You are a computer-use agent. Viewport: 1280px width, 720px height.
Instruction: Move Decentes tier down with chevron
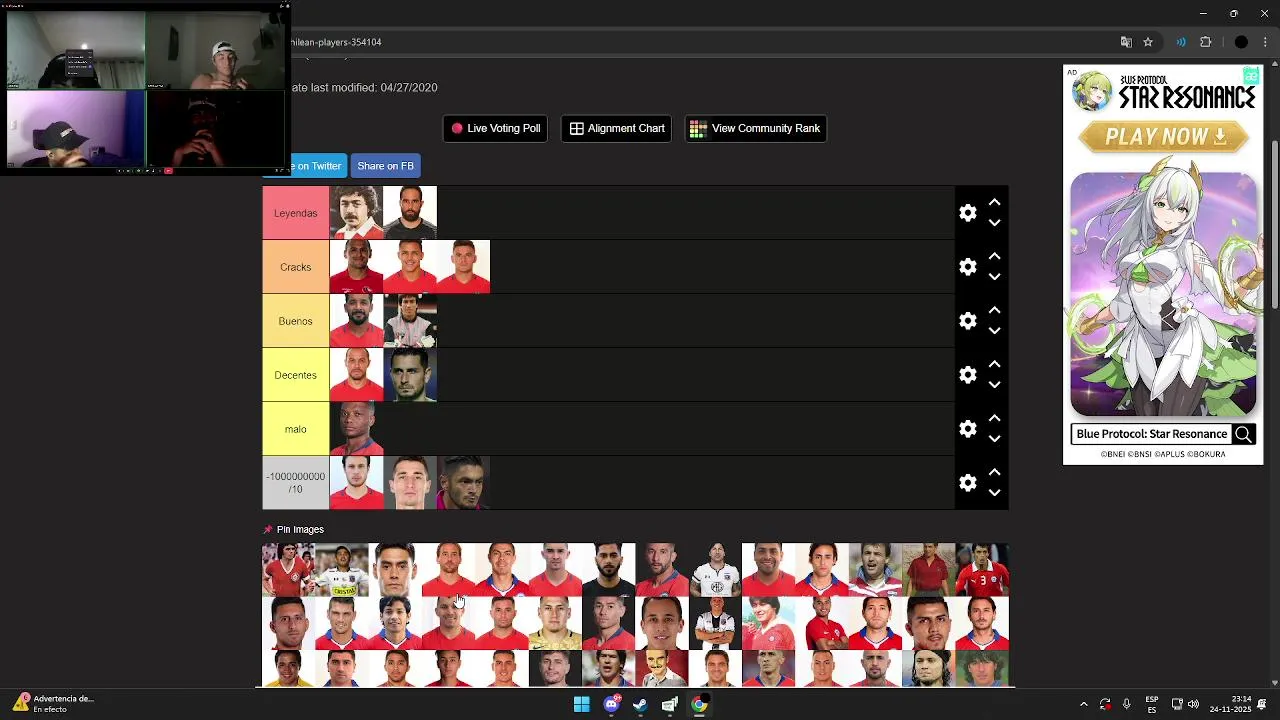point(994,385)
